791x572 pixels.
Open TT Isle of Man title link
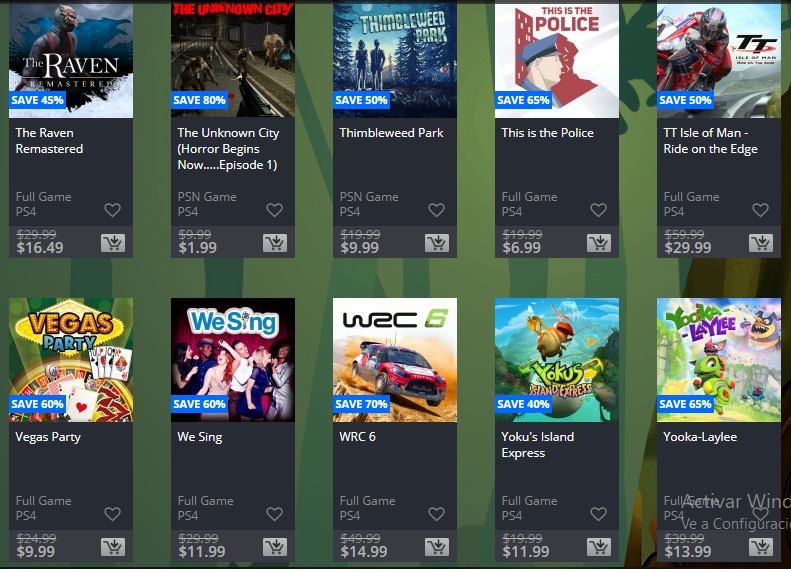coord(710,141)
